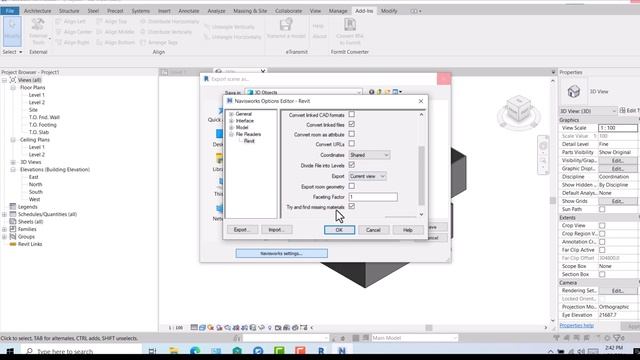Switch to the Architecture ribbon tab
Viewport: 640px width, 360px height.
coord(38,11)
